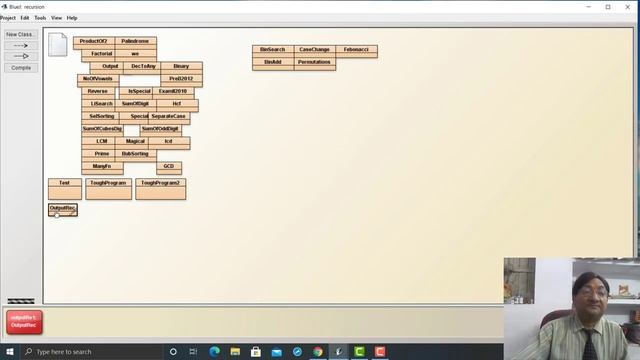The image size is (640, 360).
Task: Open the Edit menu
Action: [25, 18]
